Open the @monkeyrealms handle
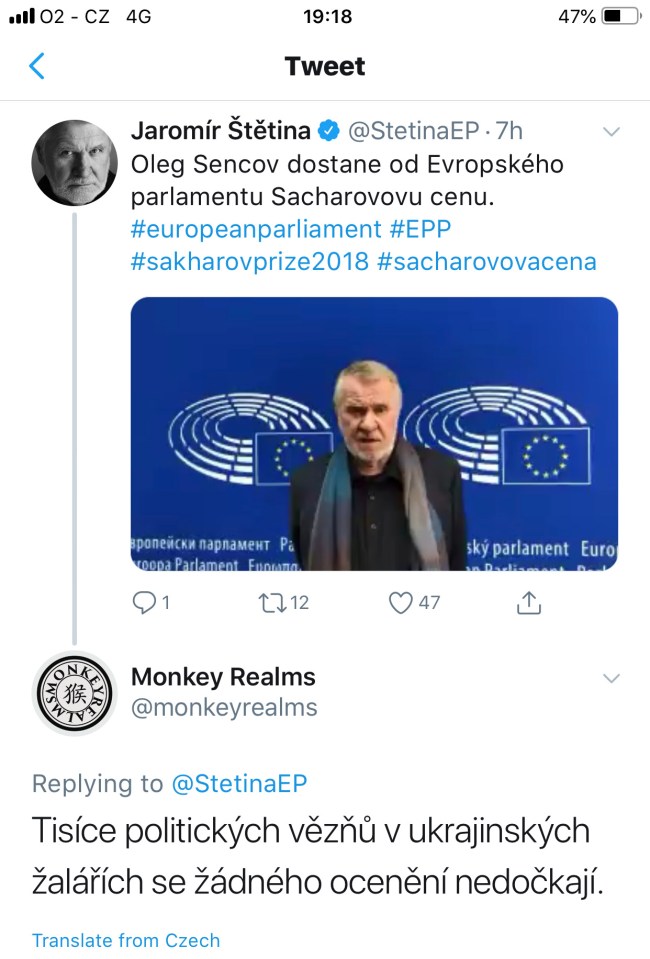650x959 pixels. point(224,708)
